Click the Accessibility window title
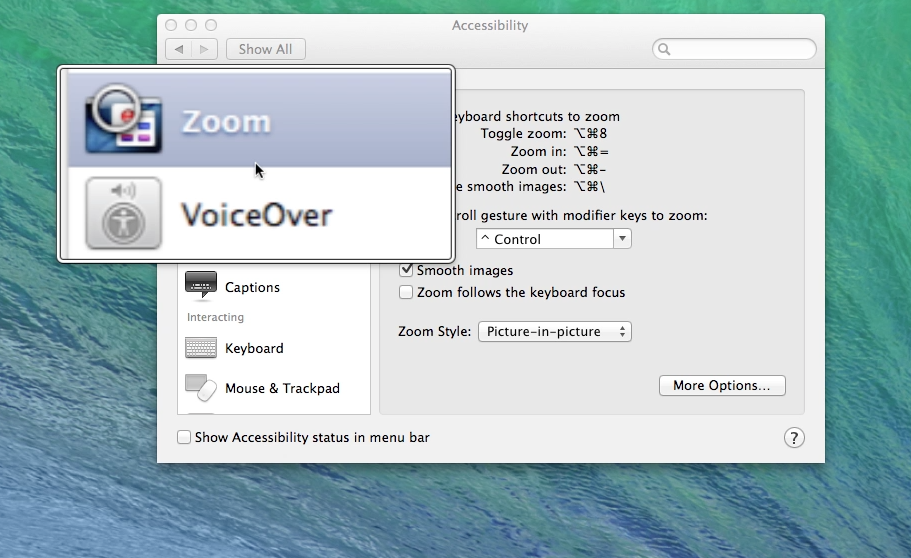 point(490,26)
